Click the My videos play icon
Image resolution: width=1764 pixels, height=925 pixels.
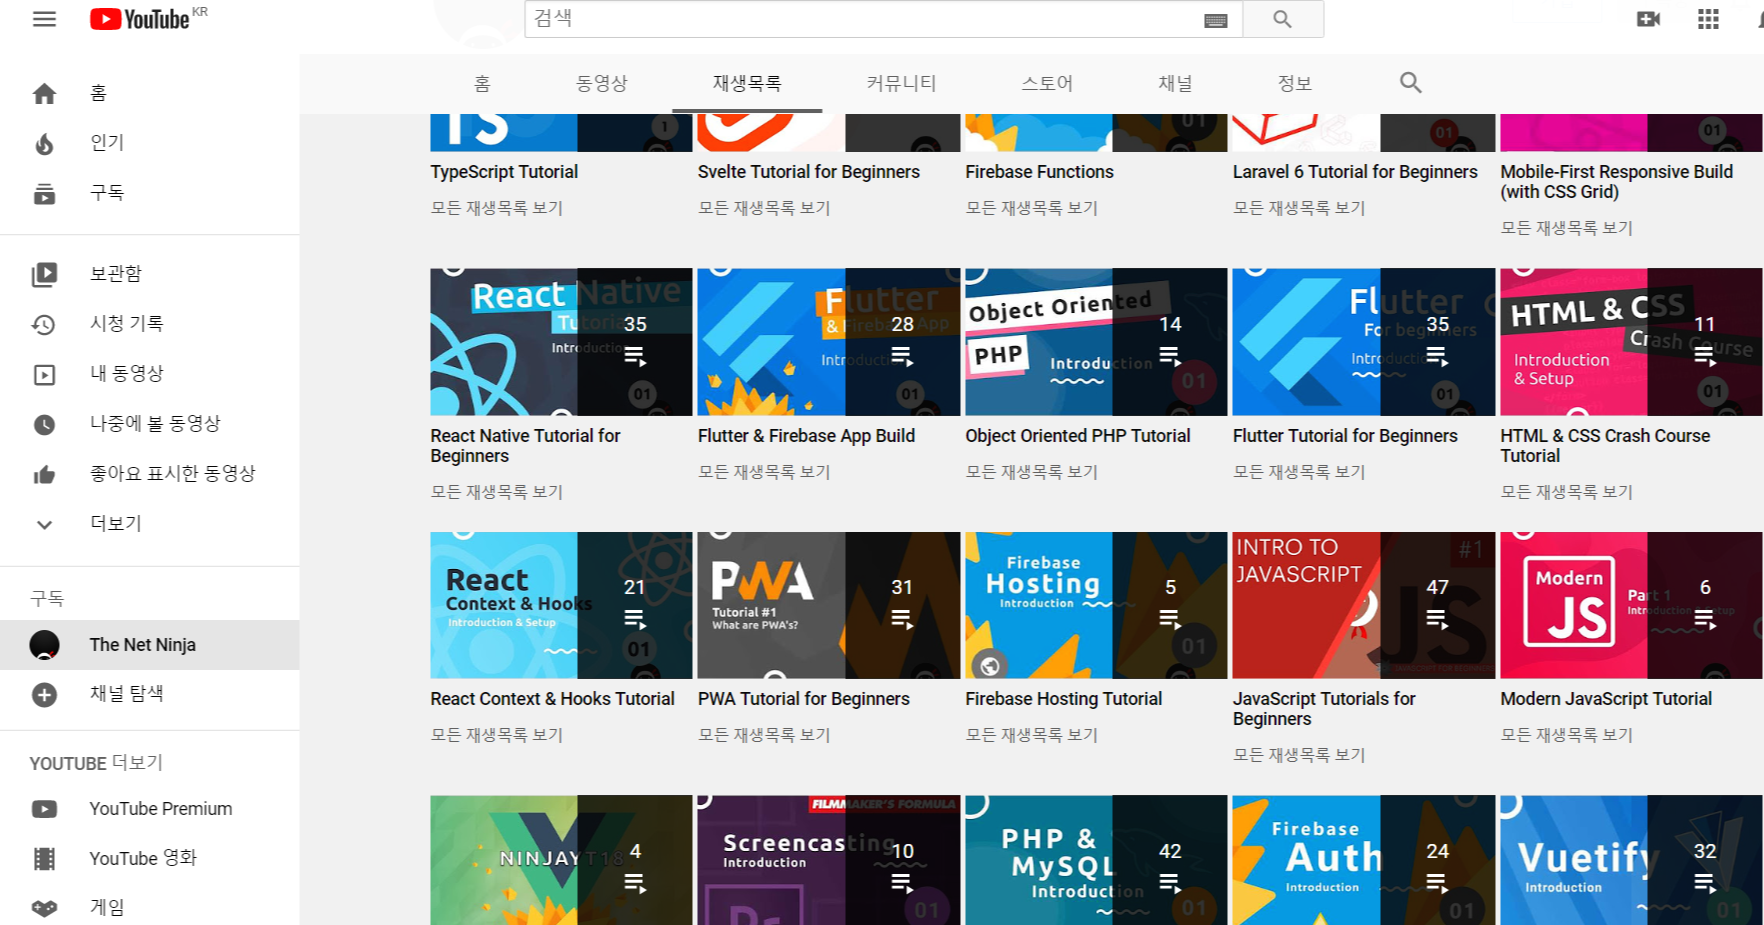click(x=44, y=374)
